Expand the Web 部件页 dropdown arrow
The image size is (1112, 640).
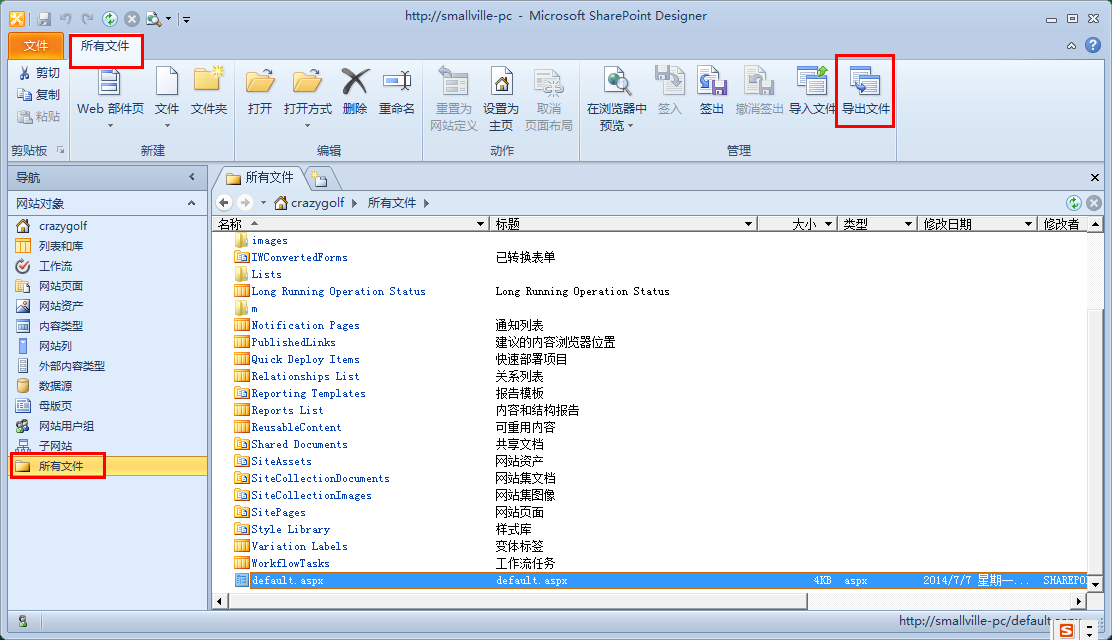(110, 126)
